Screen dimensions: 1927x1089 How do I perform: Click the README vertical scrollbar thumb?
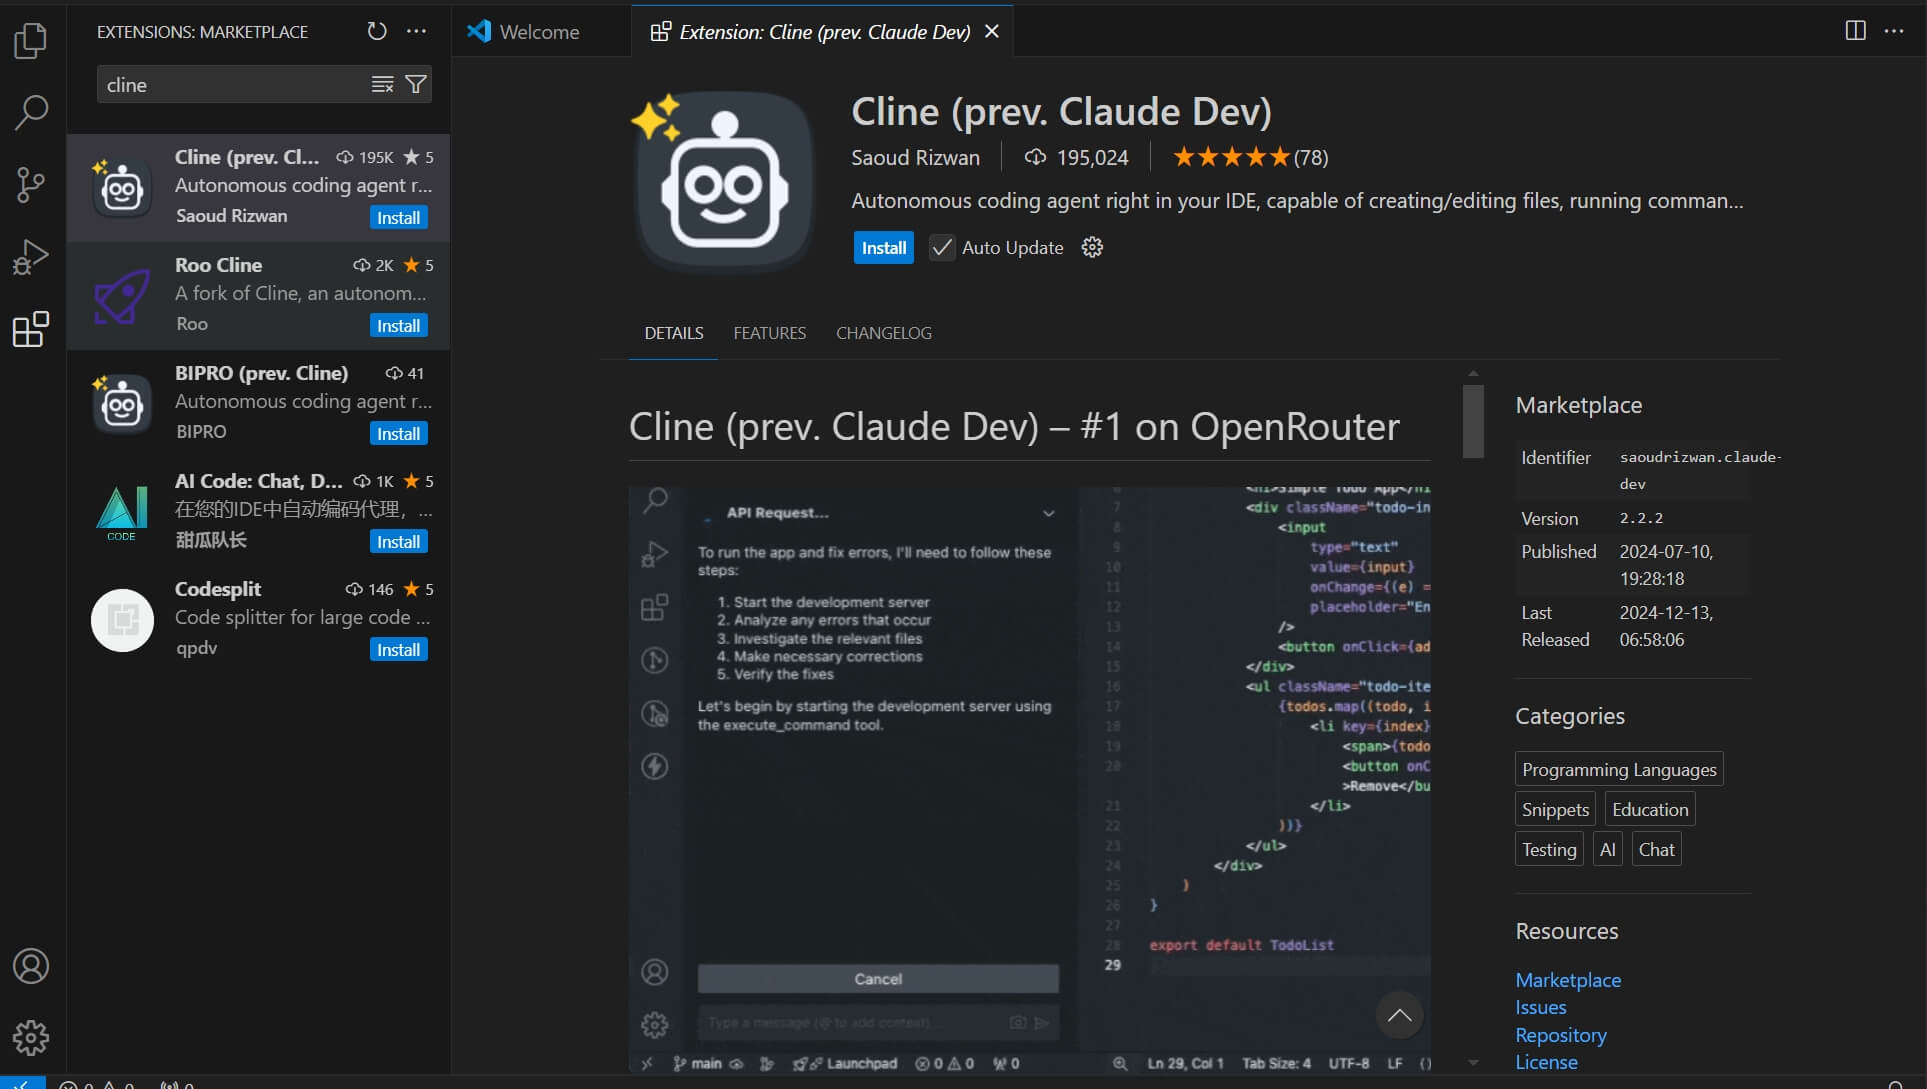point(1472,422)
